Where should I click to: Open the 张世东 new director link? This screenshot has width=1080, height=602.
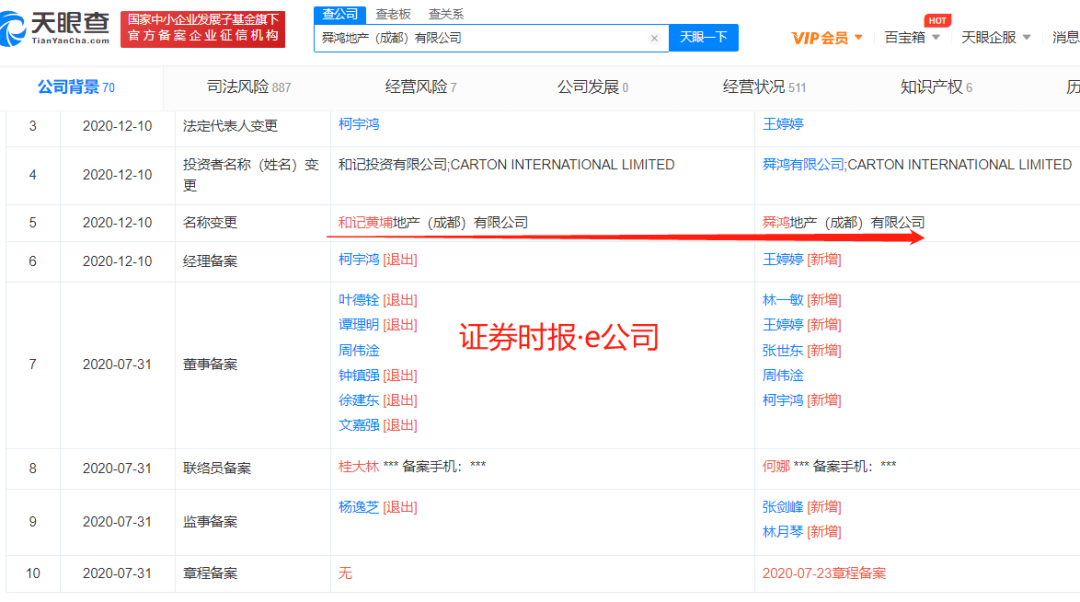[x=783, y=351]
